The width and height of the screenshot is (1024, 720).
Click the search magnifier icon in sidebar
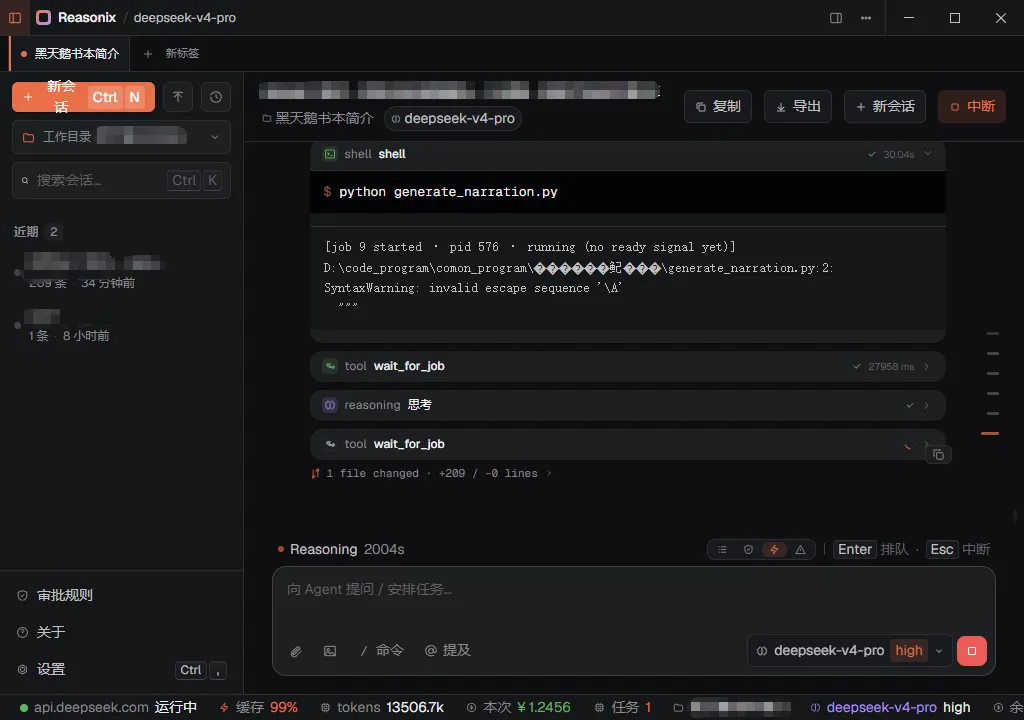pyautogui.click(x=25, y=180)
